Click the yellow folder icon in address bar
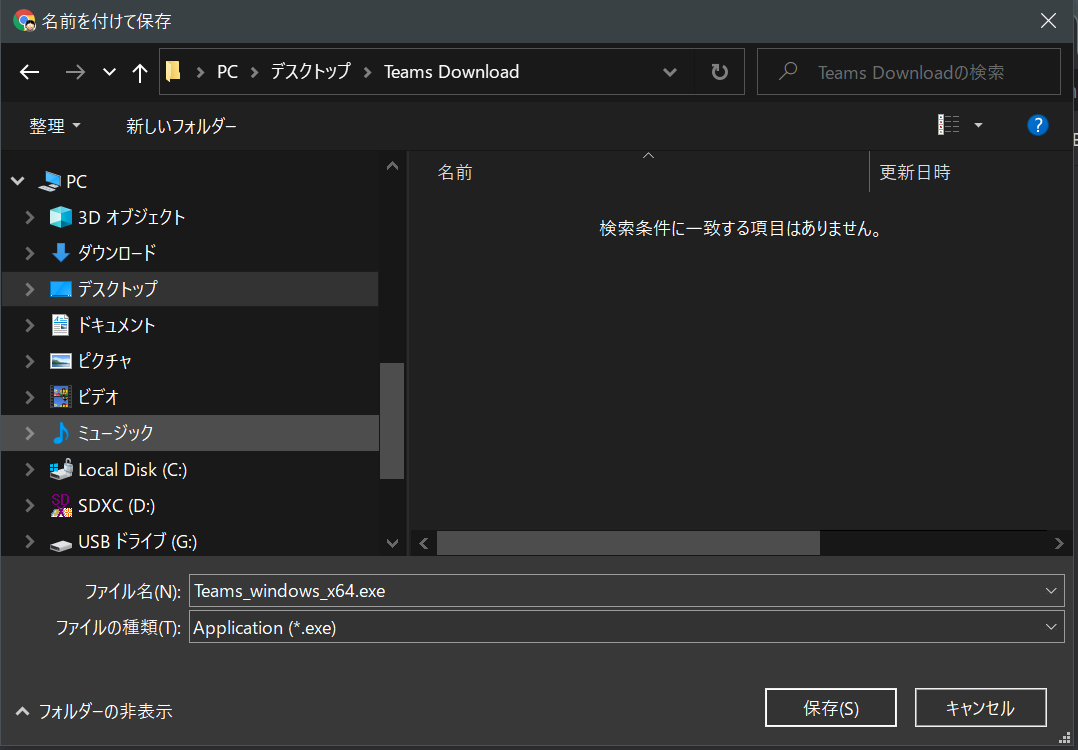 [173, 71]
